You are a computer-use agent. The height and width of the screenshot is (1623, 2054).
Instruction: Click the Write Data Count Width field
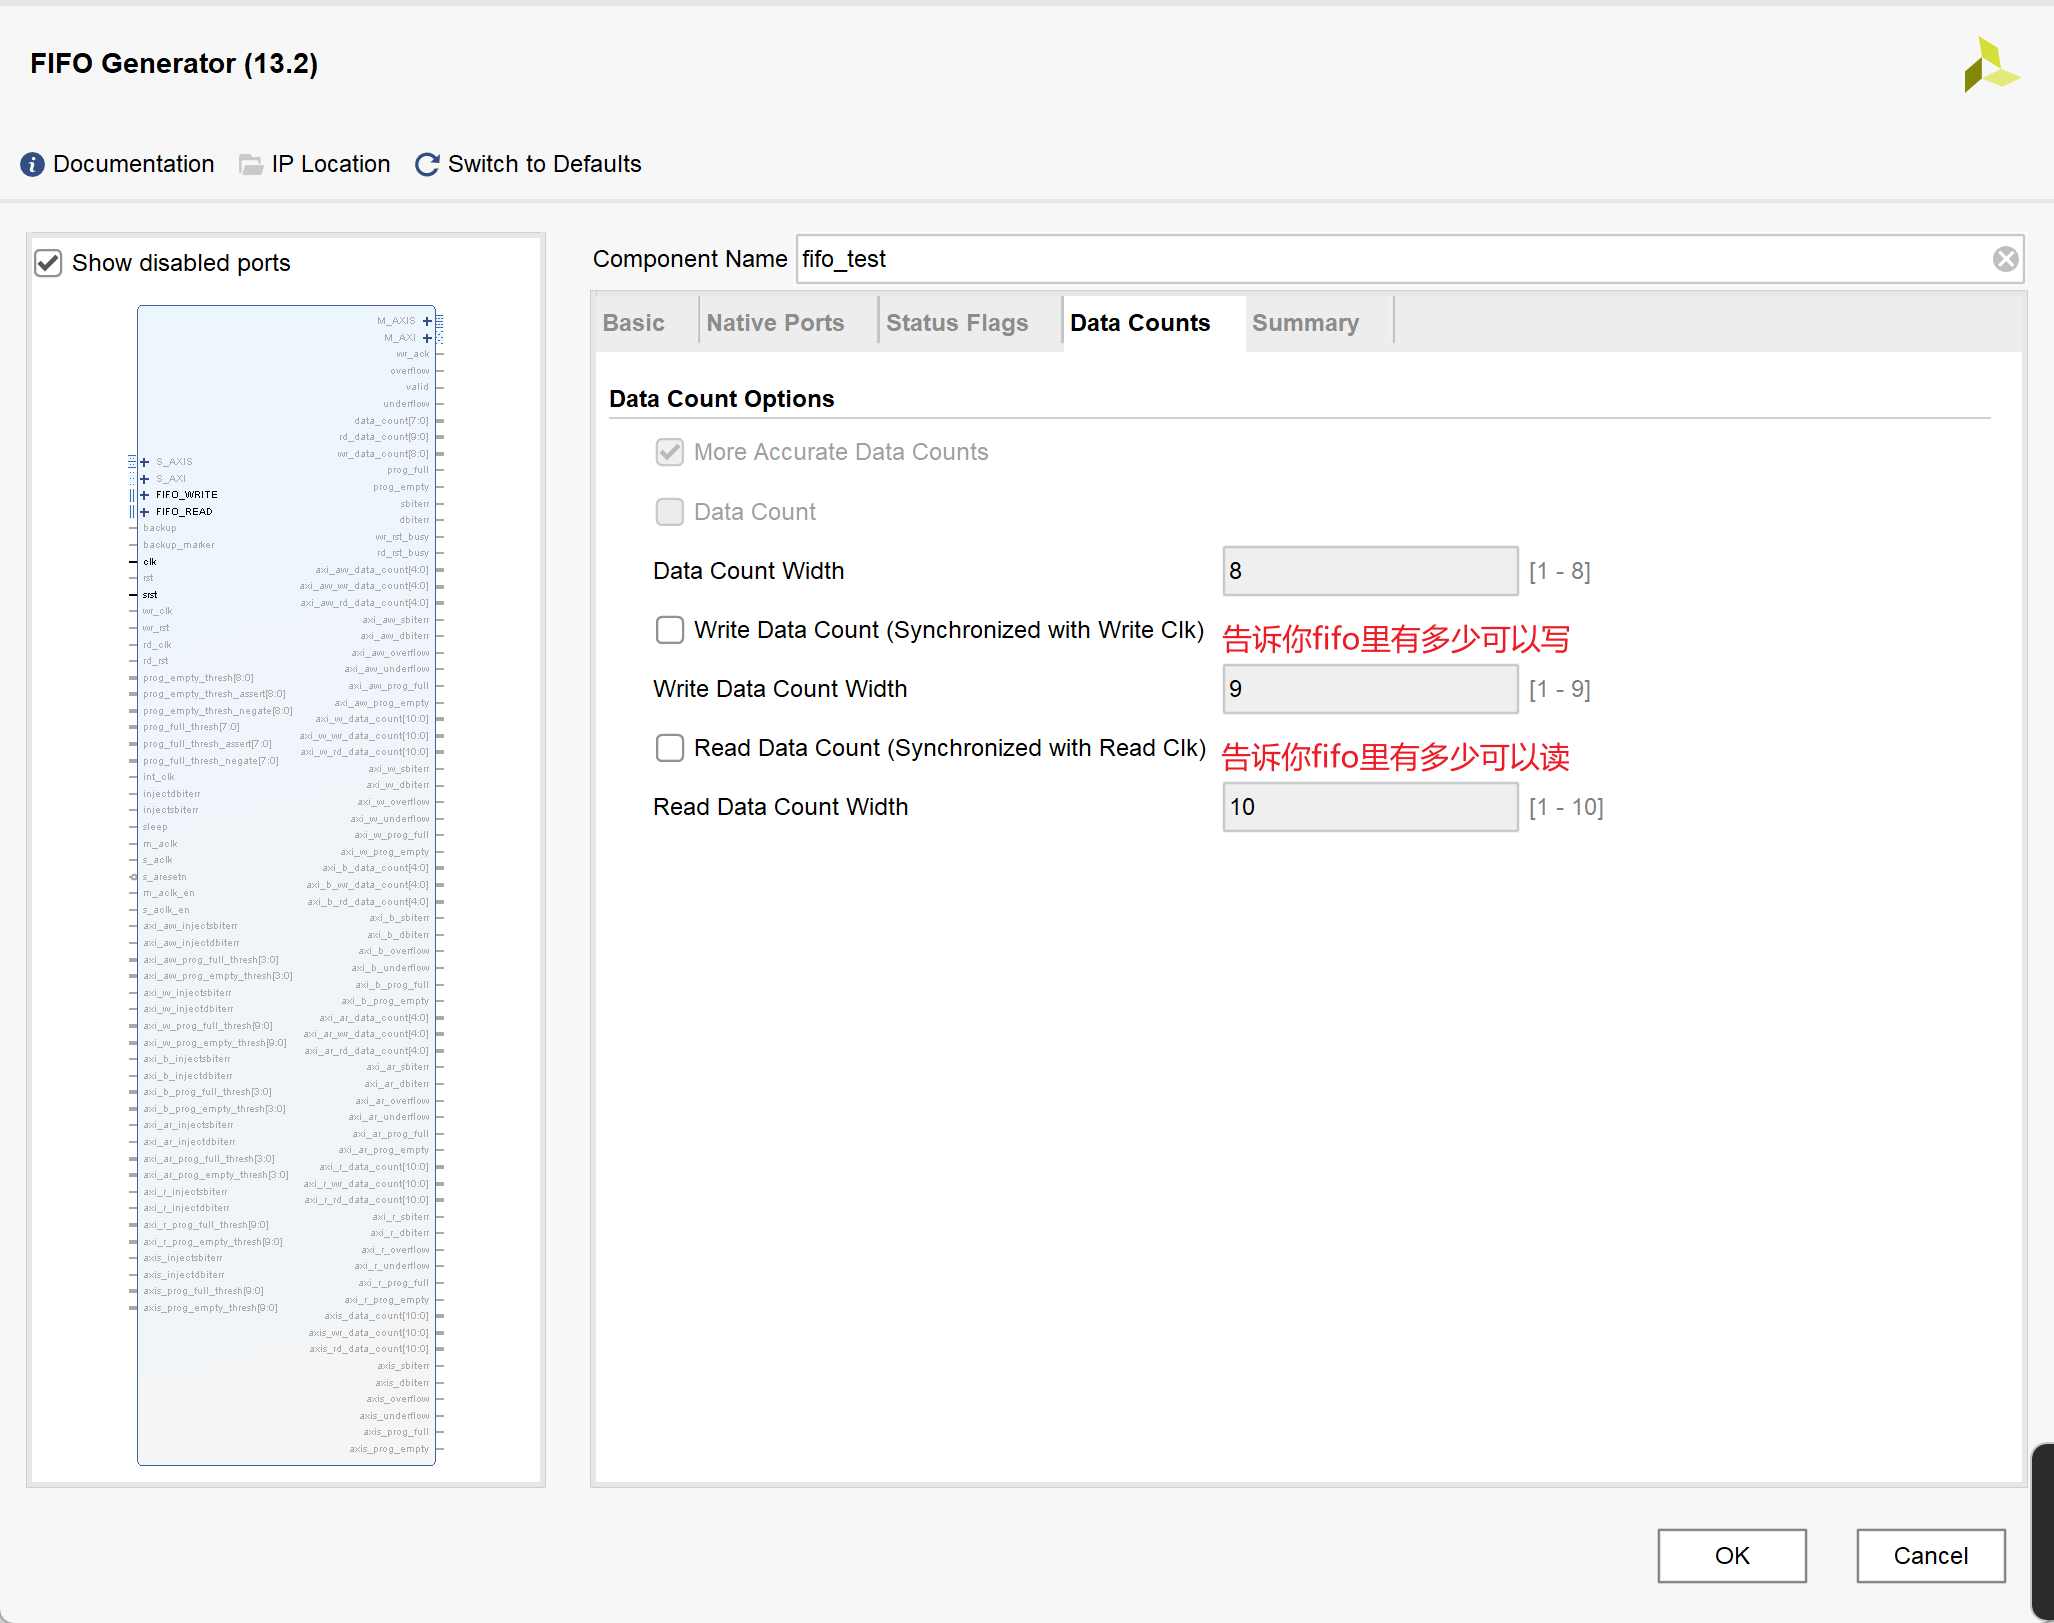[x=1369, y=689]
